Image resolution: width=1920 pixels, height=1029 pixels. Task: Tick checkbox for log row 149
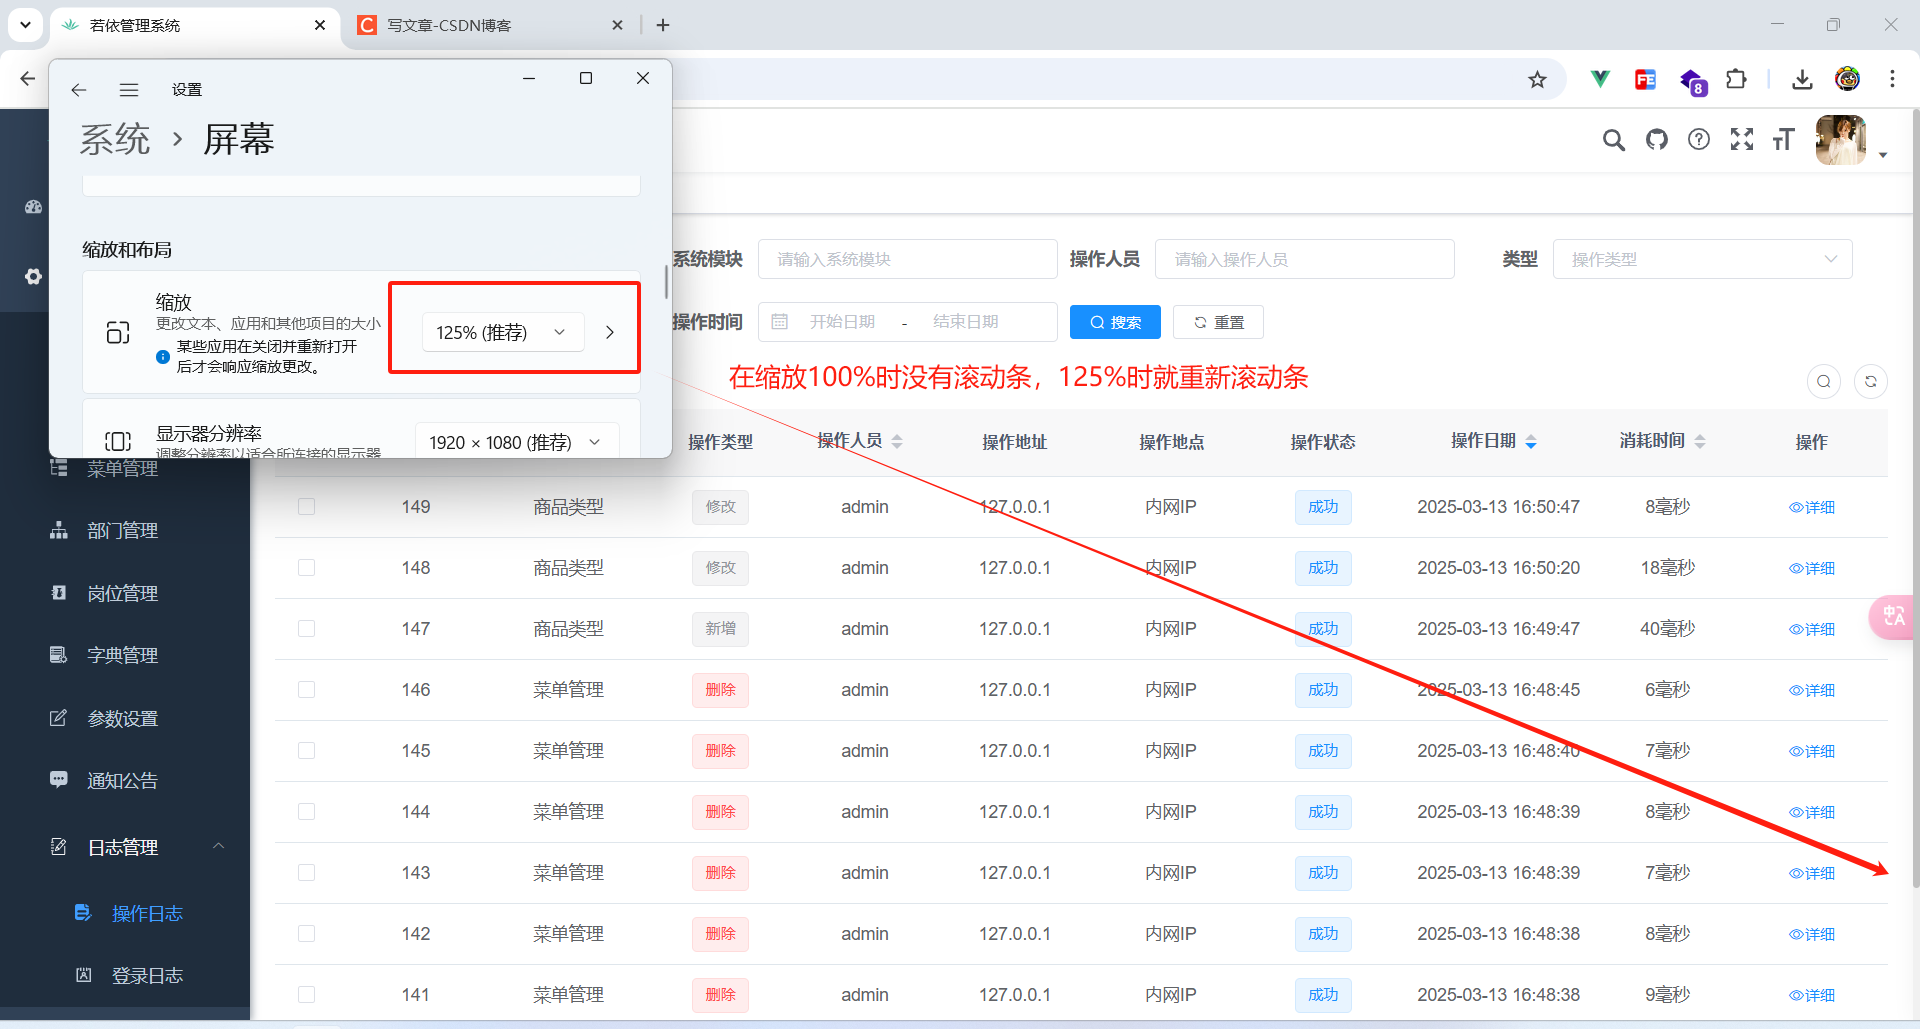click(307, 507)
